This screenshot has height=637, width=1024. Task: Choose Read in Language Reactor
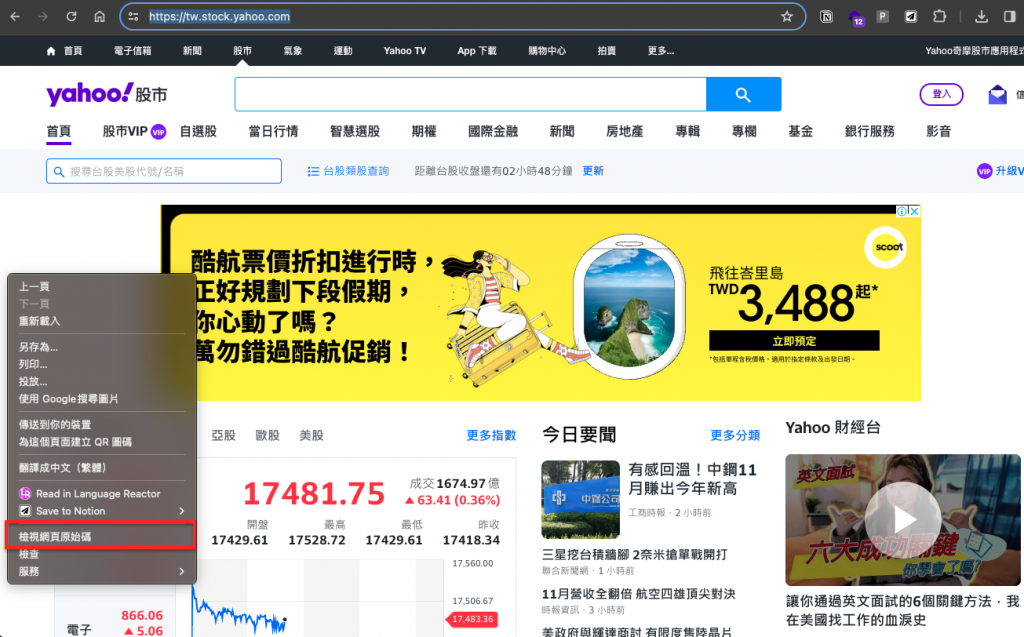101,494
